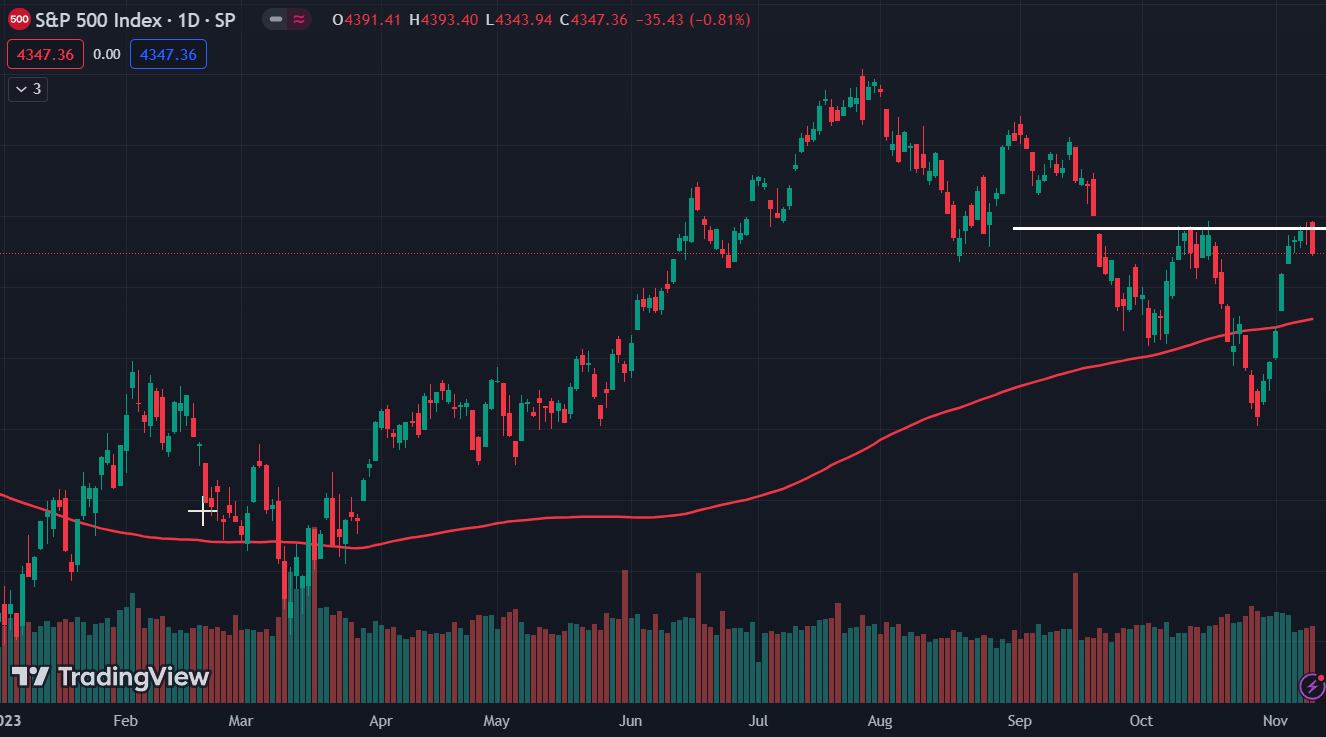Click the Jul label on time axis
1326x737 pixels.
tap(759, 721)
